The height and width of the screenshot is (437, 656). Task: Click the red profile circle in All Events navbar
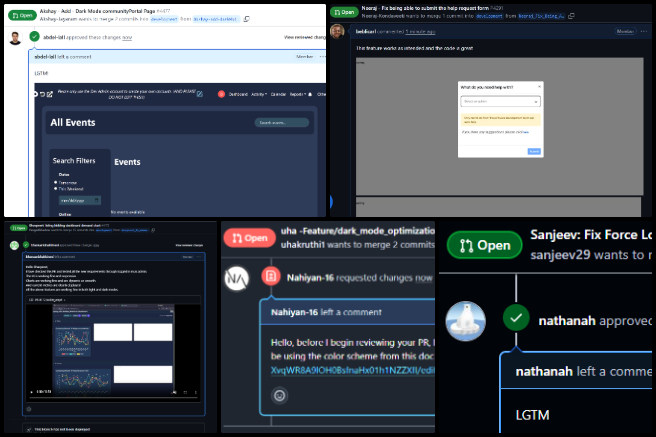coord(221,94)
